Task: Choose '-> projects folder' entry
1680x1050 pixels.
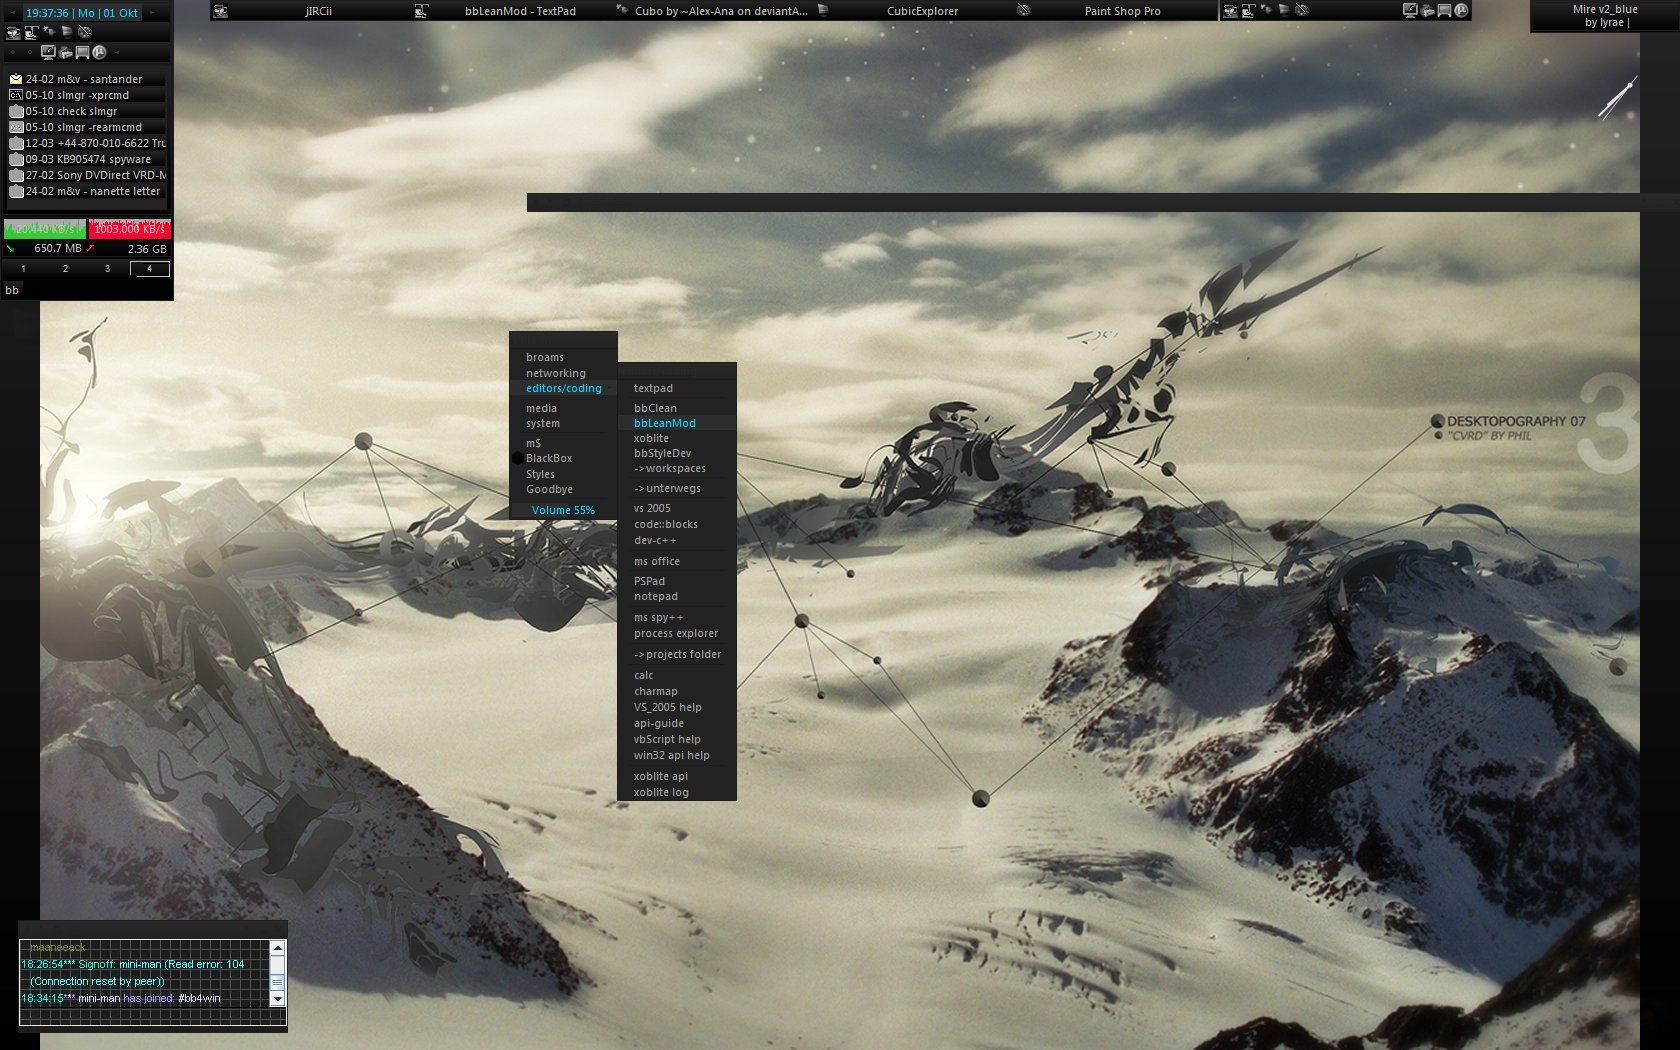Action: pyautogui.click(x=677, y=654)
